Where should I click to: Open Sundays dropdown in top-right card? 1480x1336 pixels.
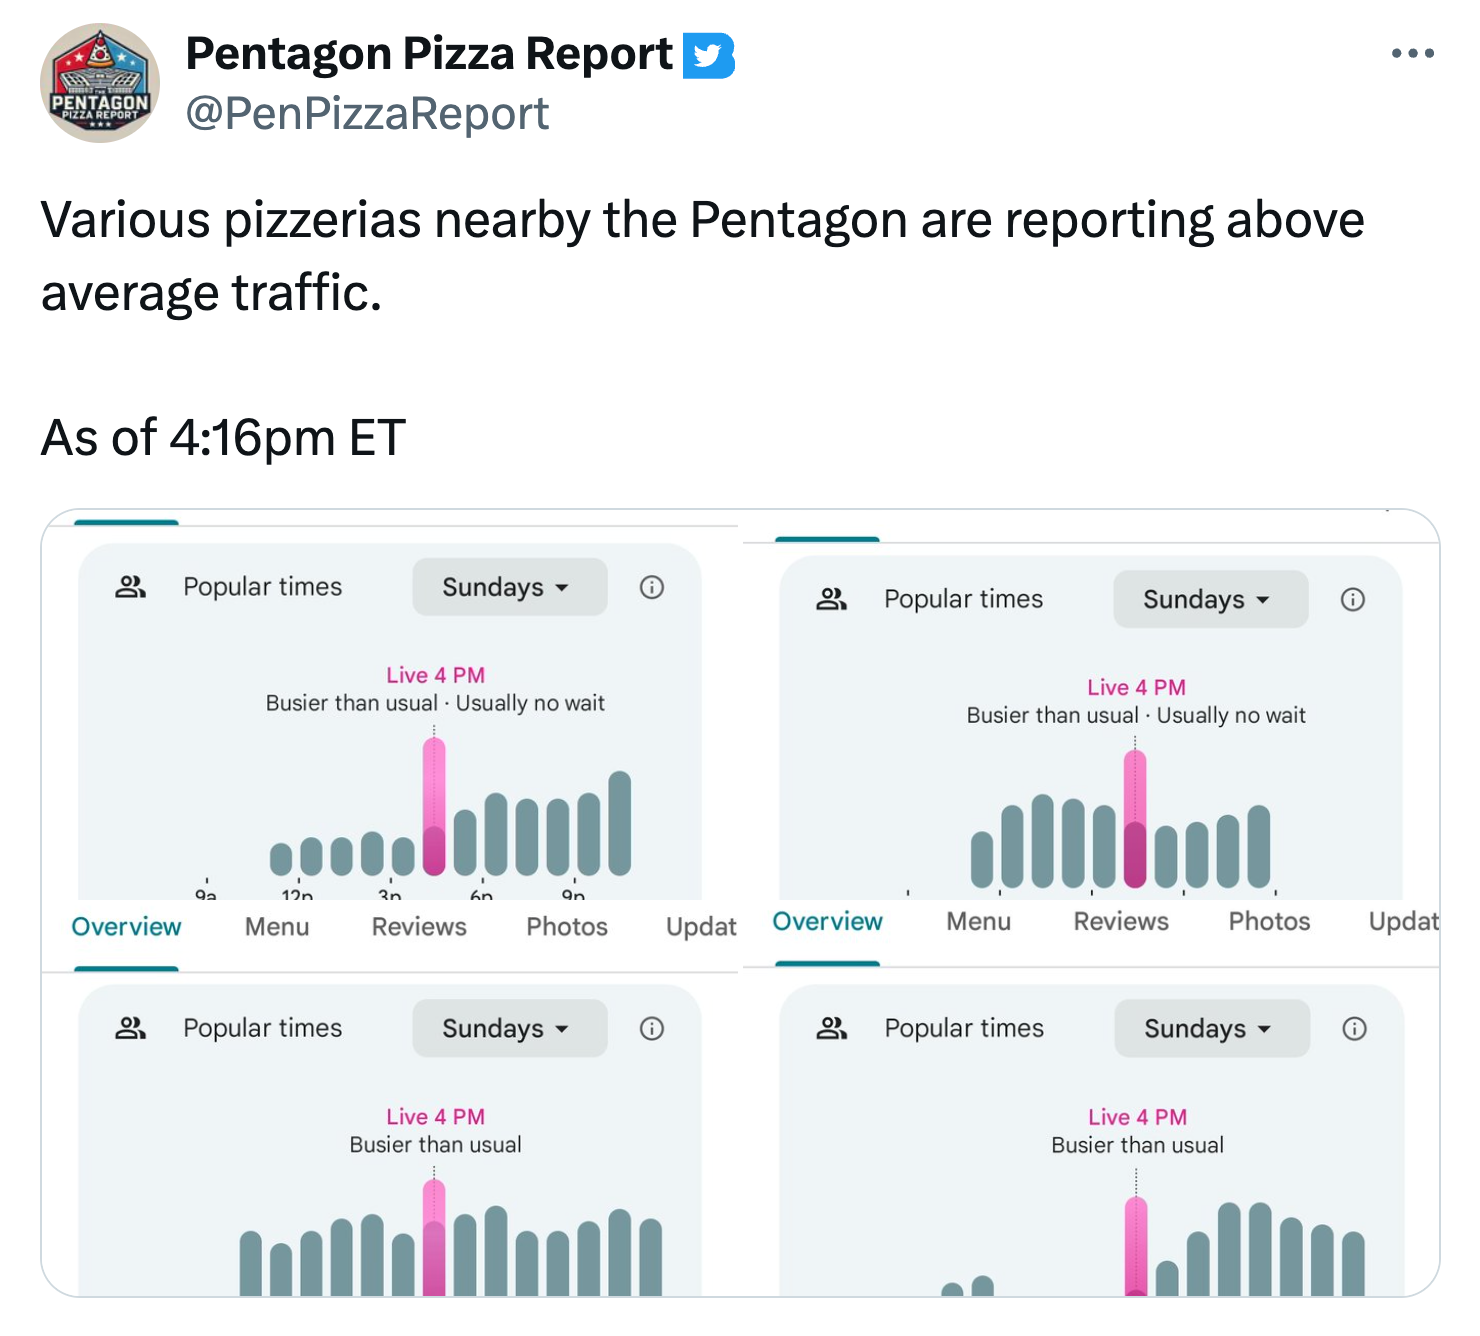[x=1210, y=599]
